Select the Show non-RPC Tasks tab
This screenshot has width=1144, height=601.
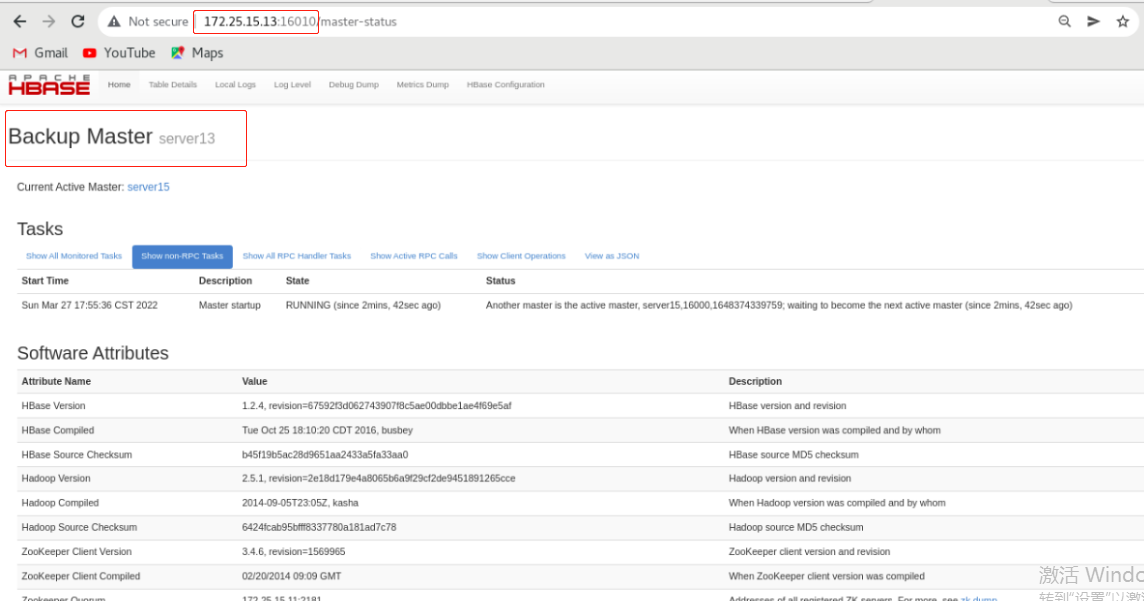tap(182, 256)
